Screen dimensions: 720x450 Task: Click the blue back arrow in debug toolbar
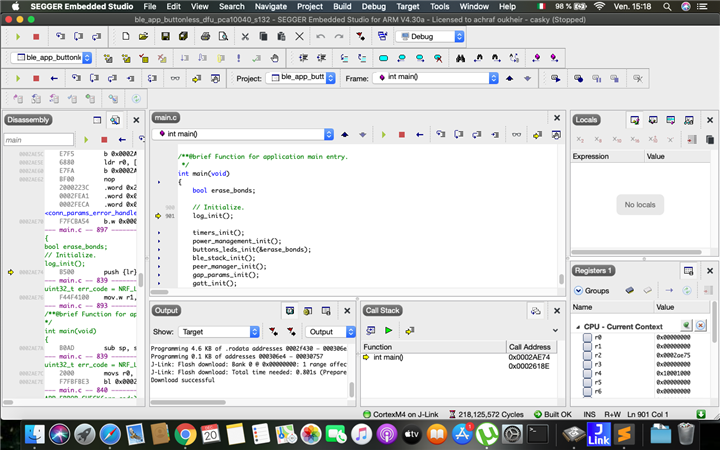click(x=54, y=79)
